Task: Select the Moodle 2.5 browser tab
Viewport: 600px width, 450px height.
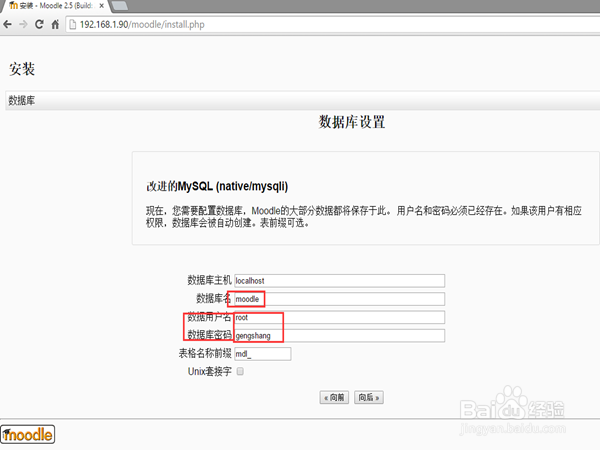Action: pyautogui.click(x=54, y=6)
